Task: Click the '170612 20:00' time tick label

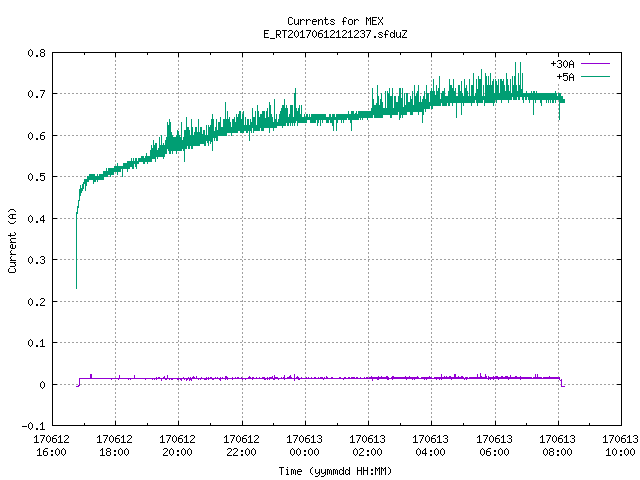Action: [x=178, y=445]
